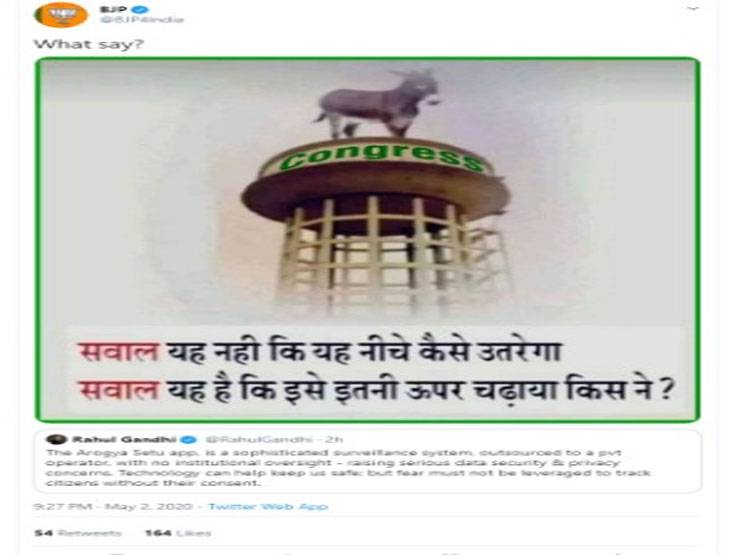
Task: Click the "What say?" tweet text
Action: [88, 44]
